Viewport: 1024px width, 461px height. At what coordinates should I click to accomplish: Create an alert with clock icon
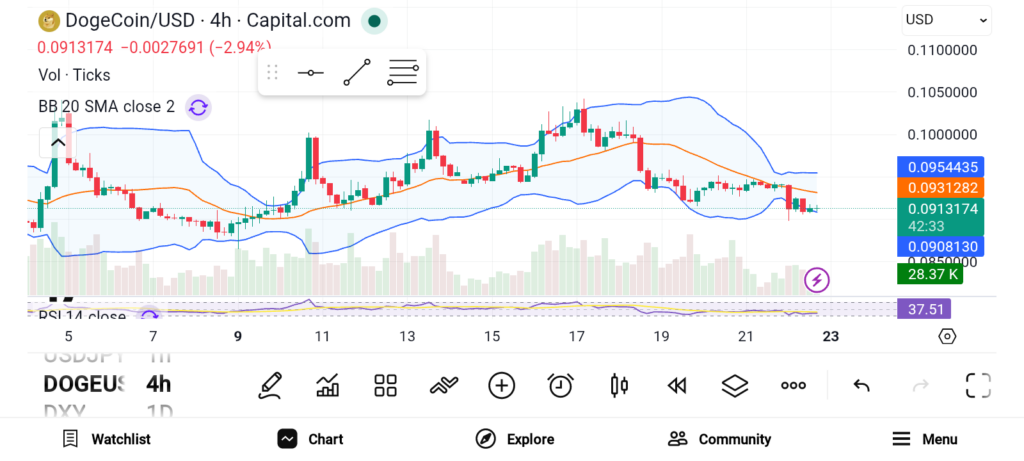(x=560, y=385)
